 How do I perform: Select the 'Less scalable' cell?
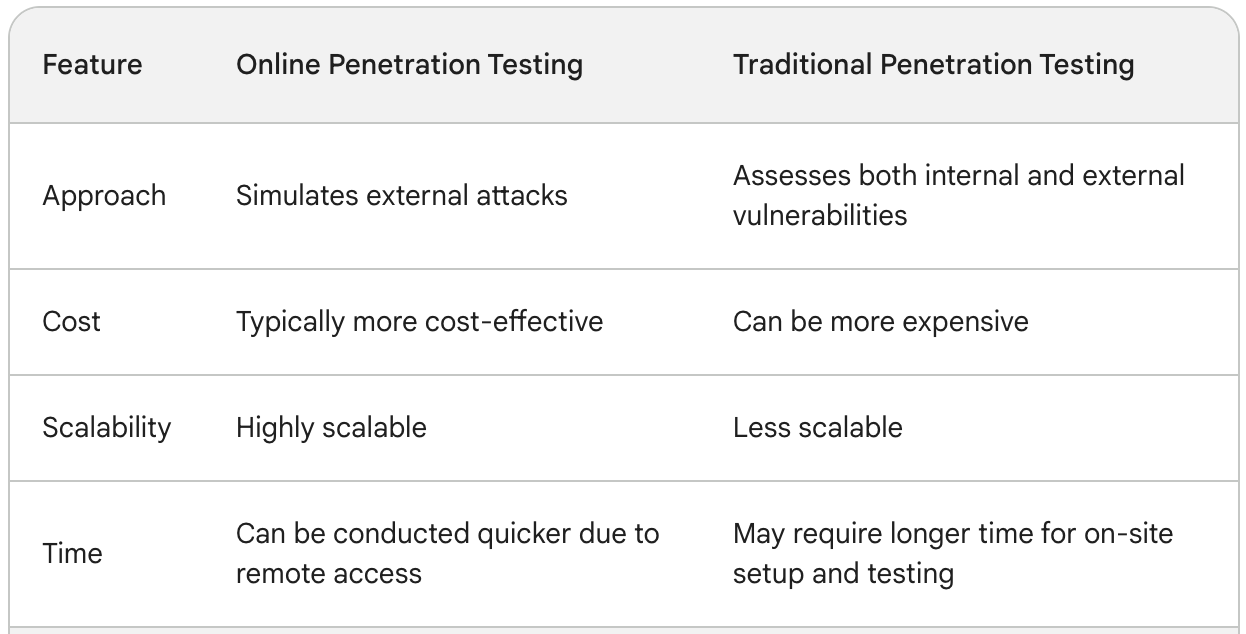click(x=817, y=428)
